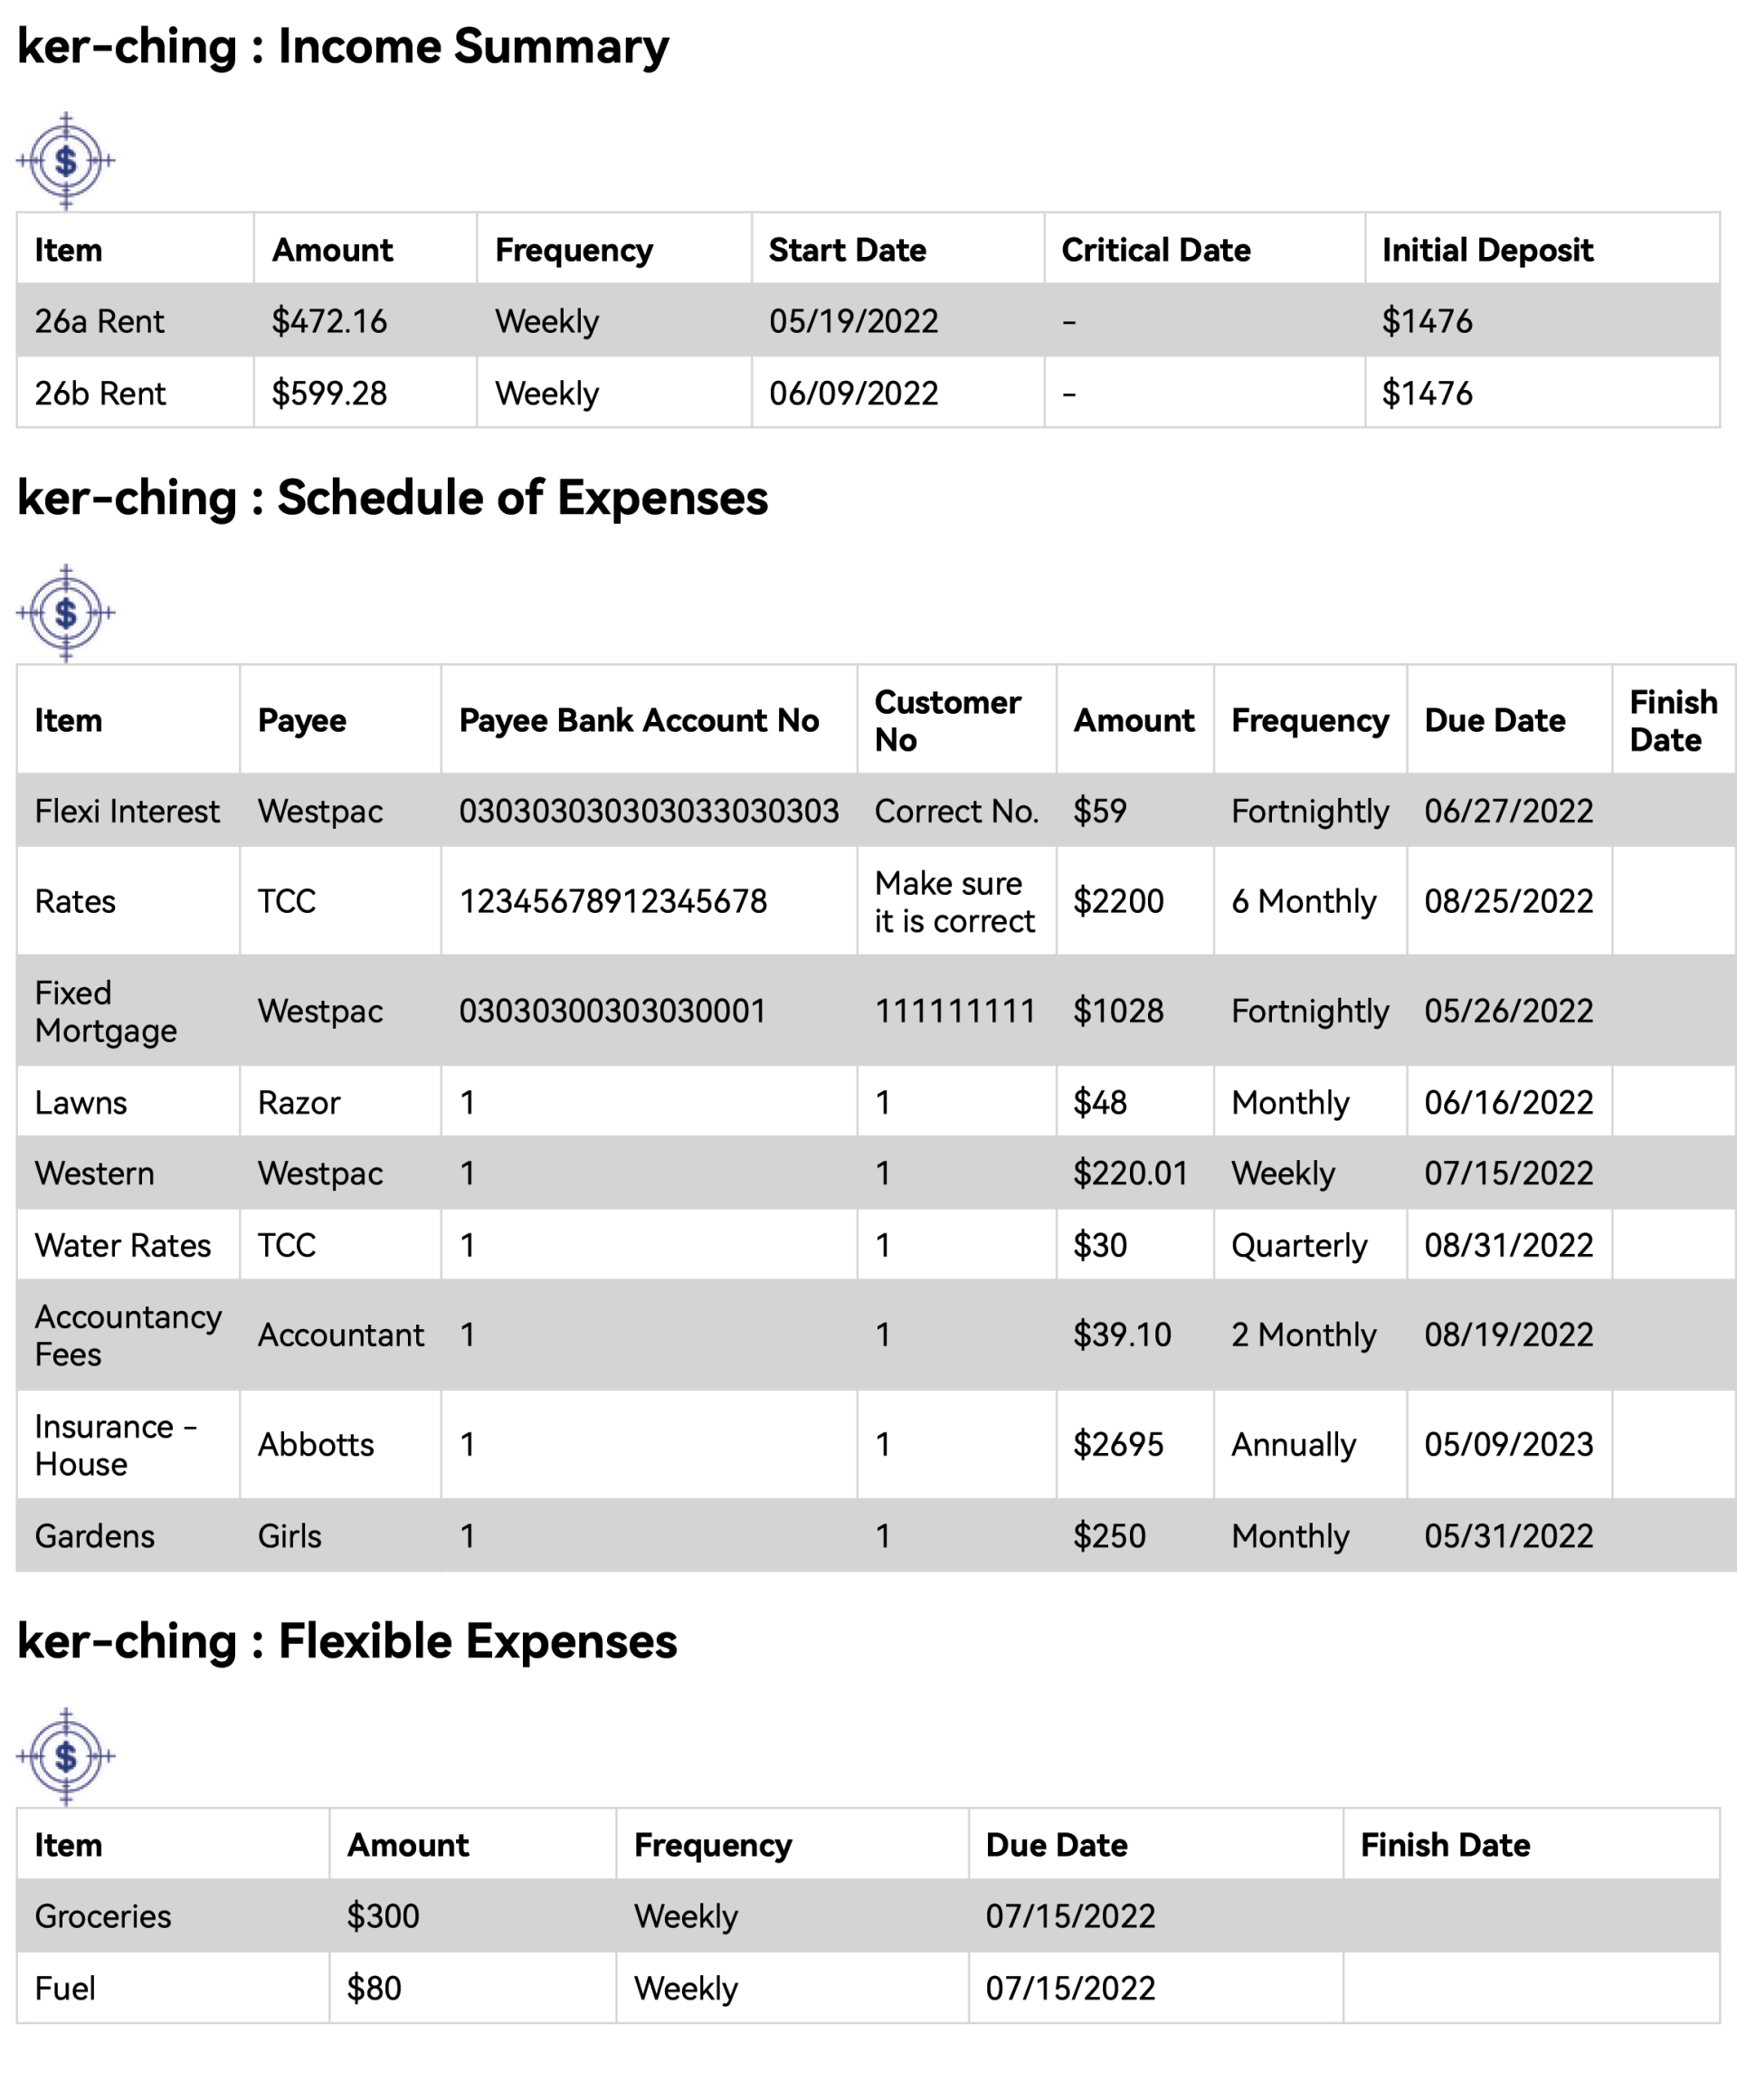Select the Groceries flexible expense row

point(868,1916)
